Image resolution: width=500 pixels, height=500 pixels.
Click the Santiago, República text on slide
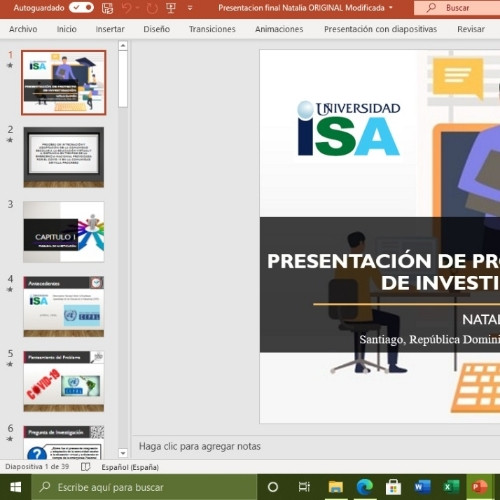tap(430, 339)
